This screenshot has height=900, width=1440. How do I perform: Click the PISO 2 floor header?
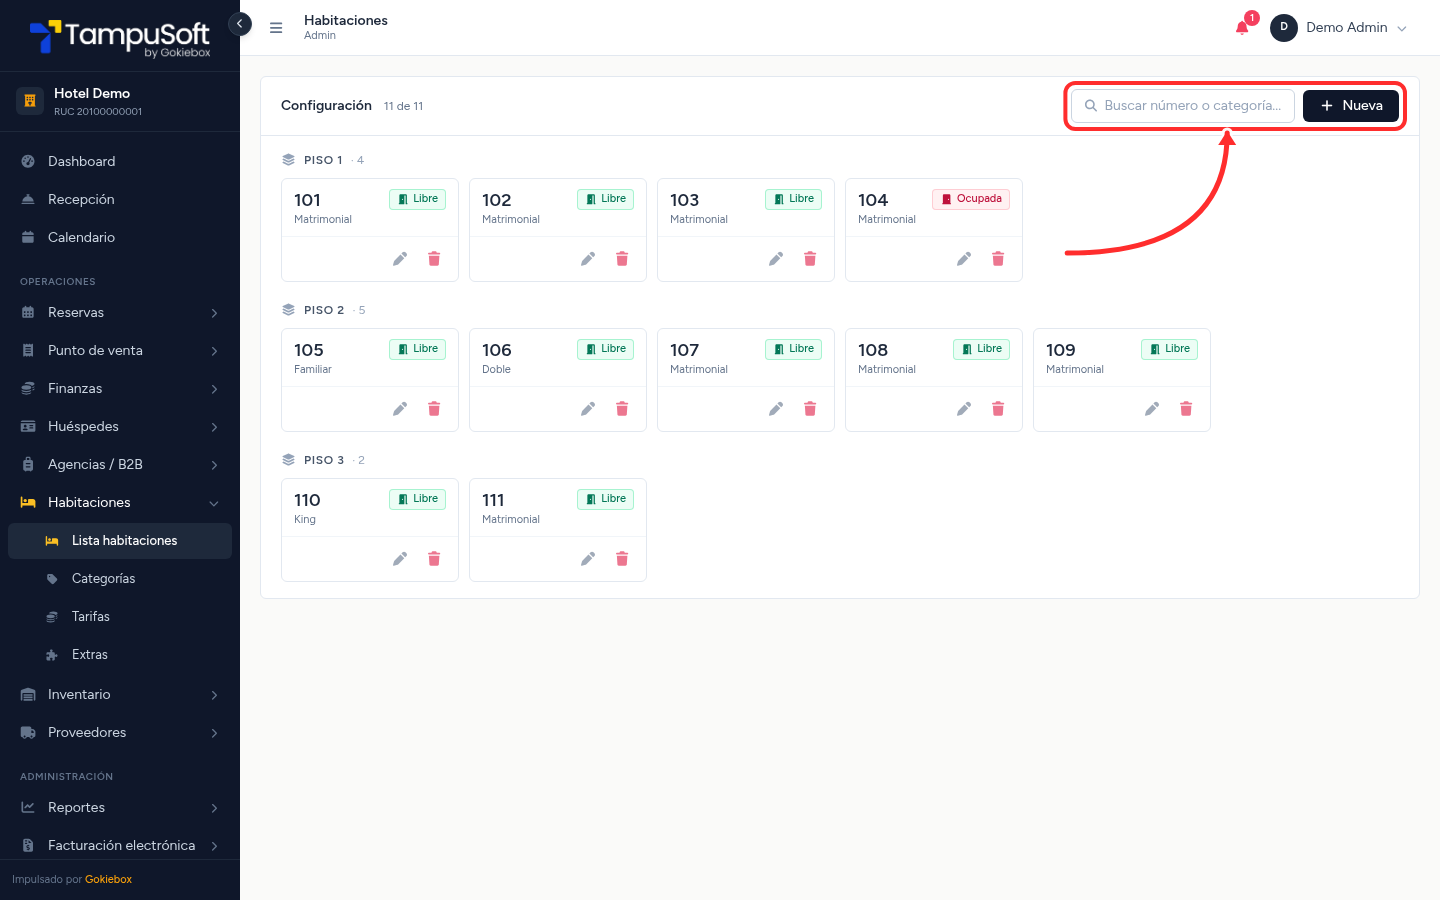324,310
